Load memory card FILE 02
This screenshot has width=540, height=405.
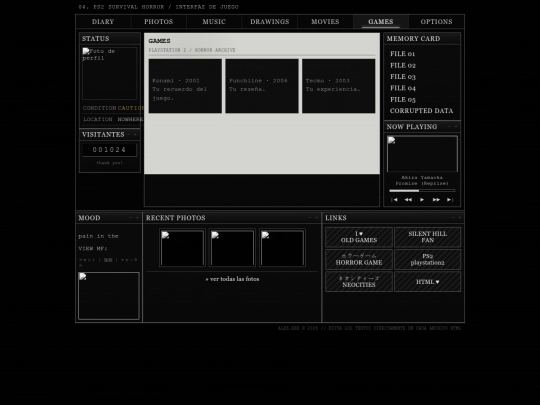[403, 65]
